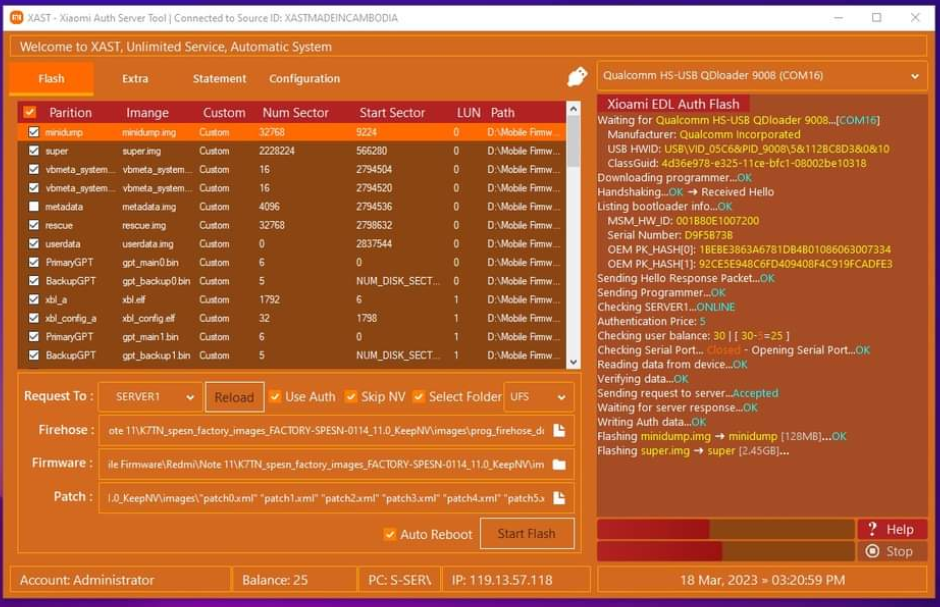Click the USB connector icon beside the port dropdown
Screen dimensions: 940x607
pyautogui.click(x=577, y=76)
